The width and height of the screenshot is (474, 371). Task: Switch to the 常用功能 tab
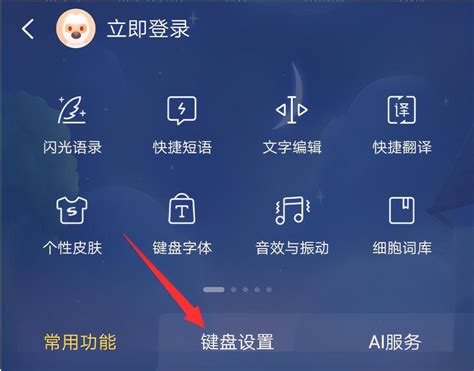pyautogui.click(x=80, y=342)
